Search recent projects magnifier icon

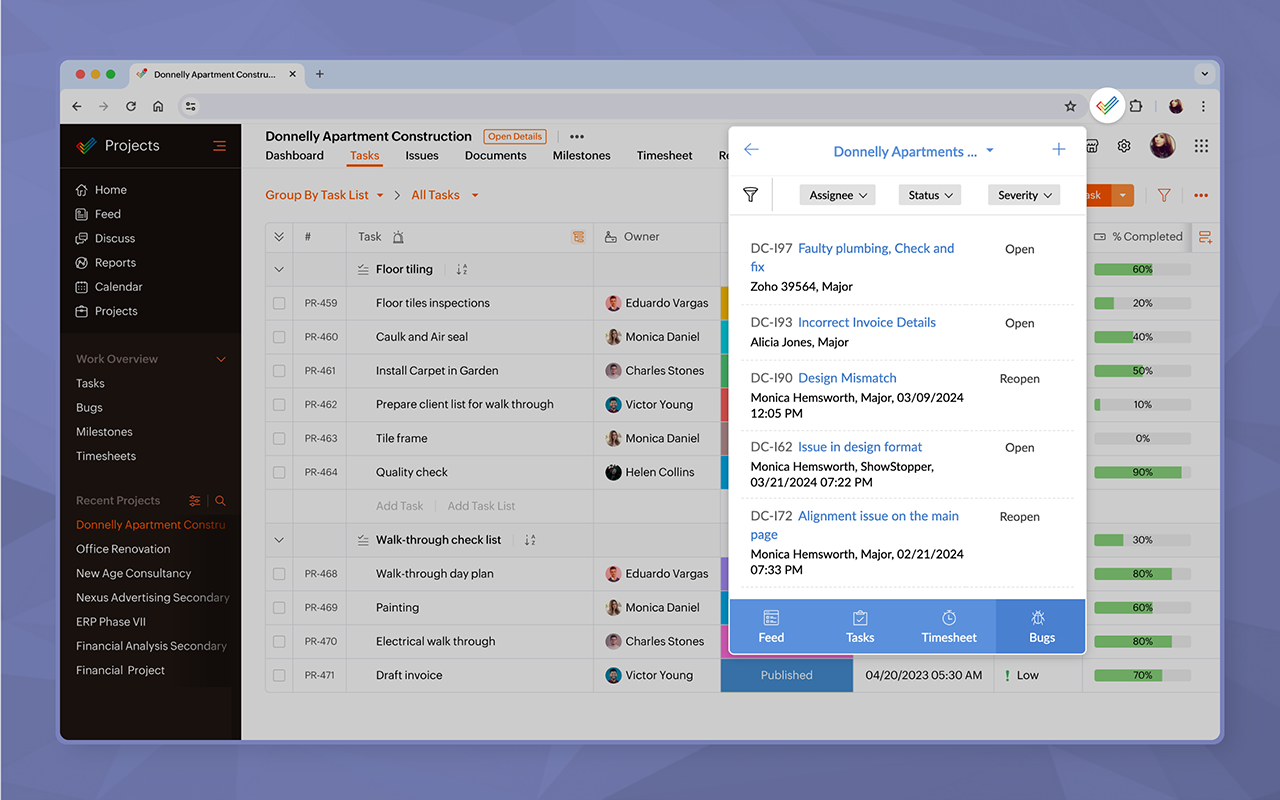click(x=221, y=501)
